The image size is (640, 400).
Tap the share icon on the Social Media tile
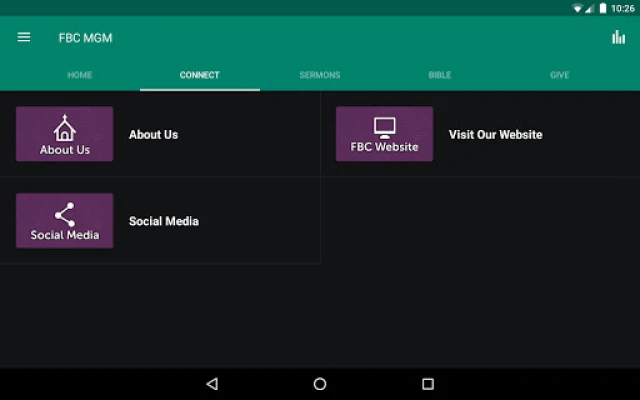pos(64,214)
